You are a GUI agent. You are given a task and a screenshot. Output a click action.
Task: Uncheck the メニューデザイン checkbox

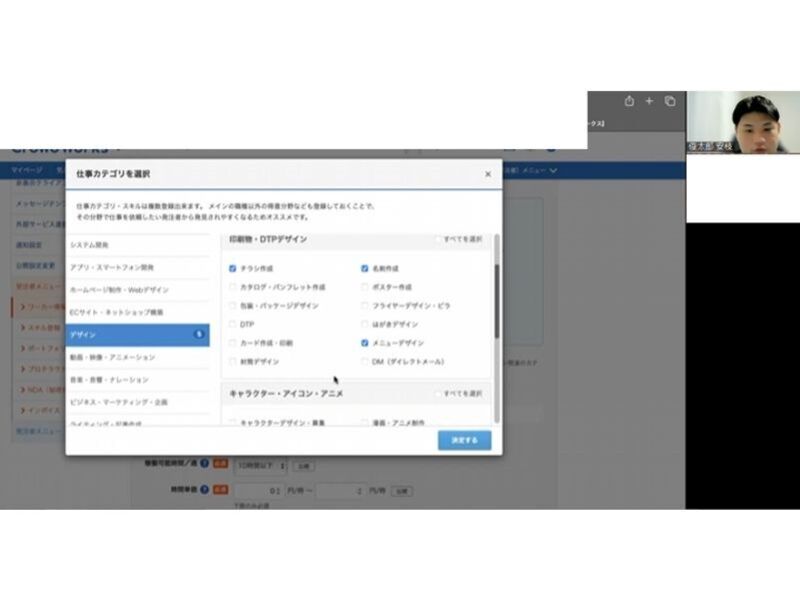(365, 342)
